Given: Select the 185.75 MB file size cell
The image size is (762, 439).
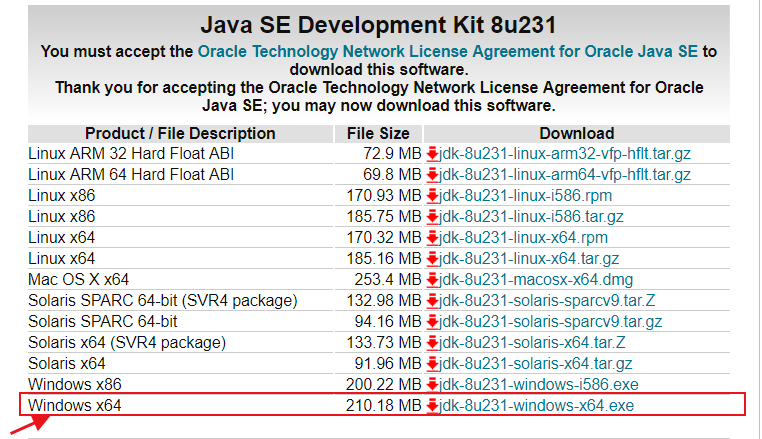Looking at the screenshot, I should (384, 216).
